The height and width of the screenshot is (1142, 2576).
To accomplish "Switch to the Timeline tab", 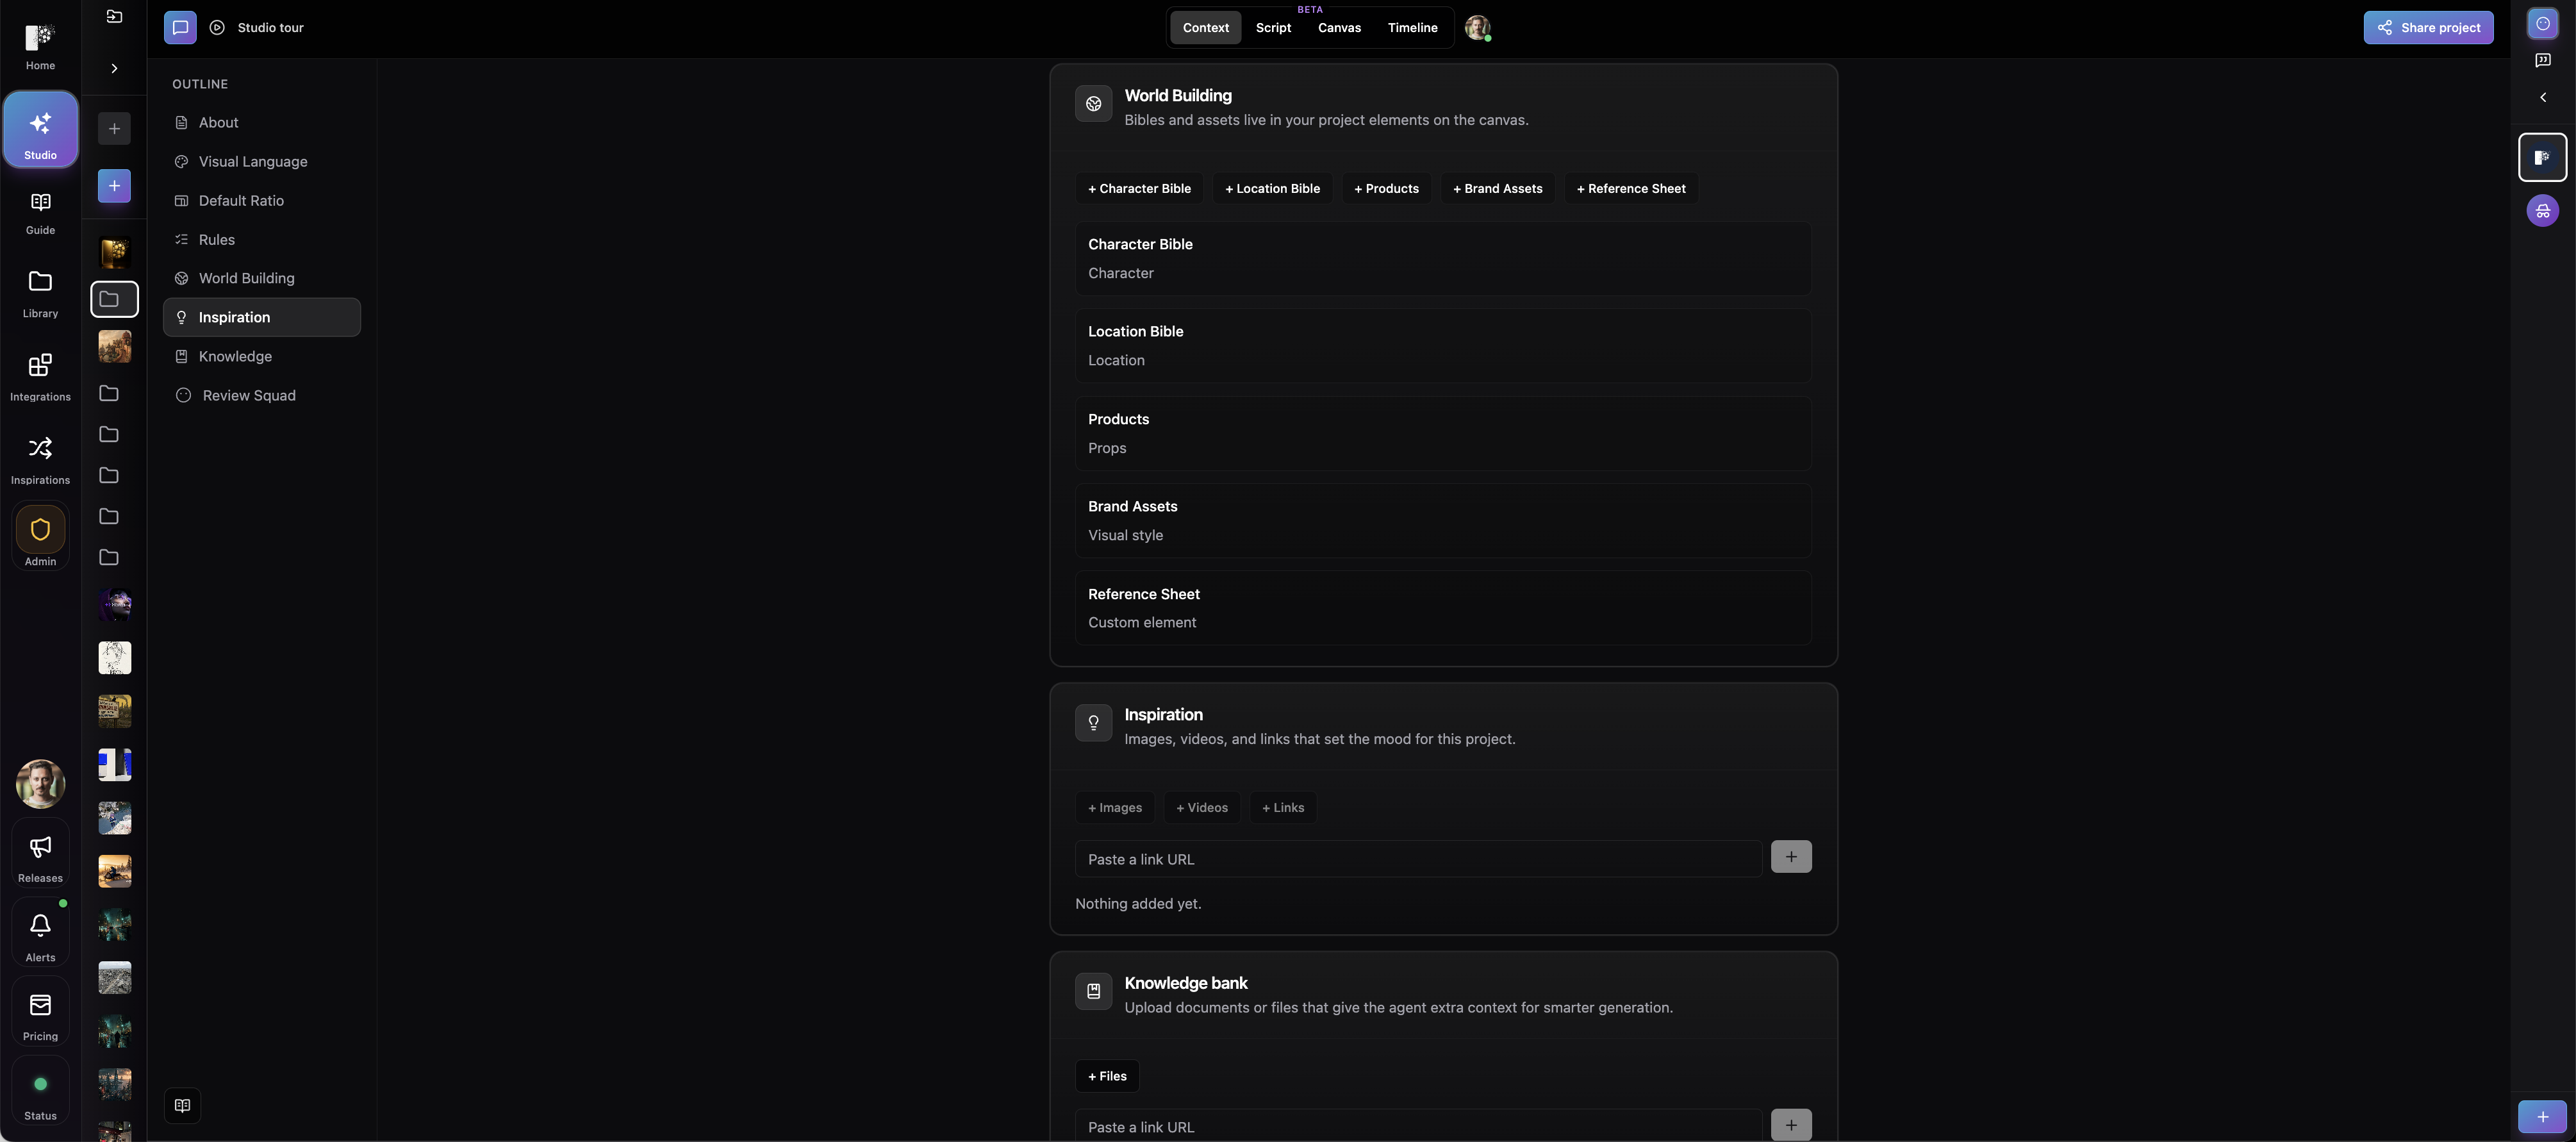I will 1412,28.
